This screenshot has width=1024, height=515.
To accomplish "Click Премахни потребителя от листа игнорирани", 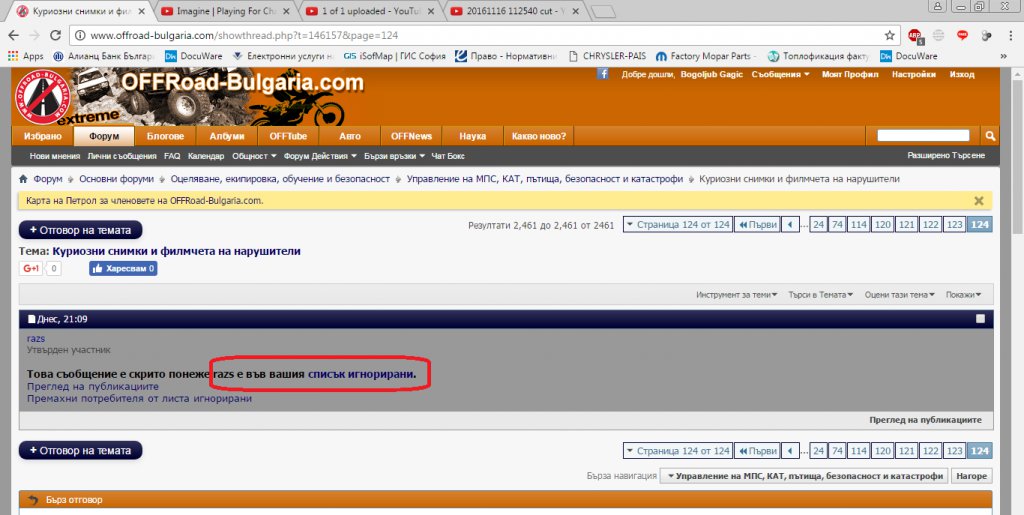I will [x=139, y=398].
